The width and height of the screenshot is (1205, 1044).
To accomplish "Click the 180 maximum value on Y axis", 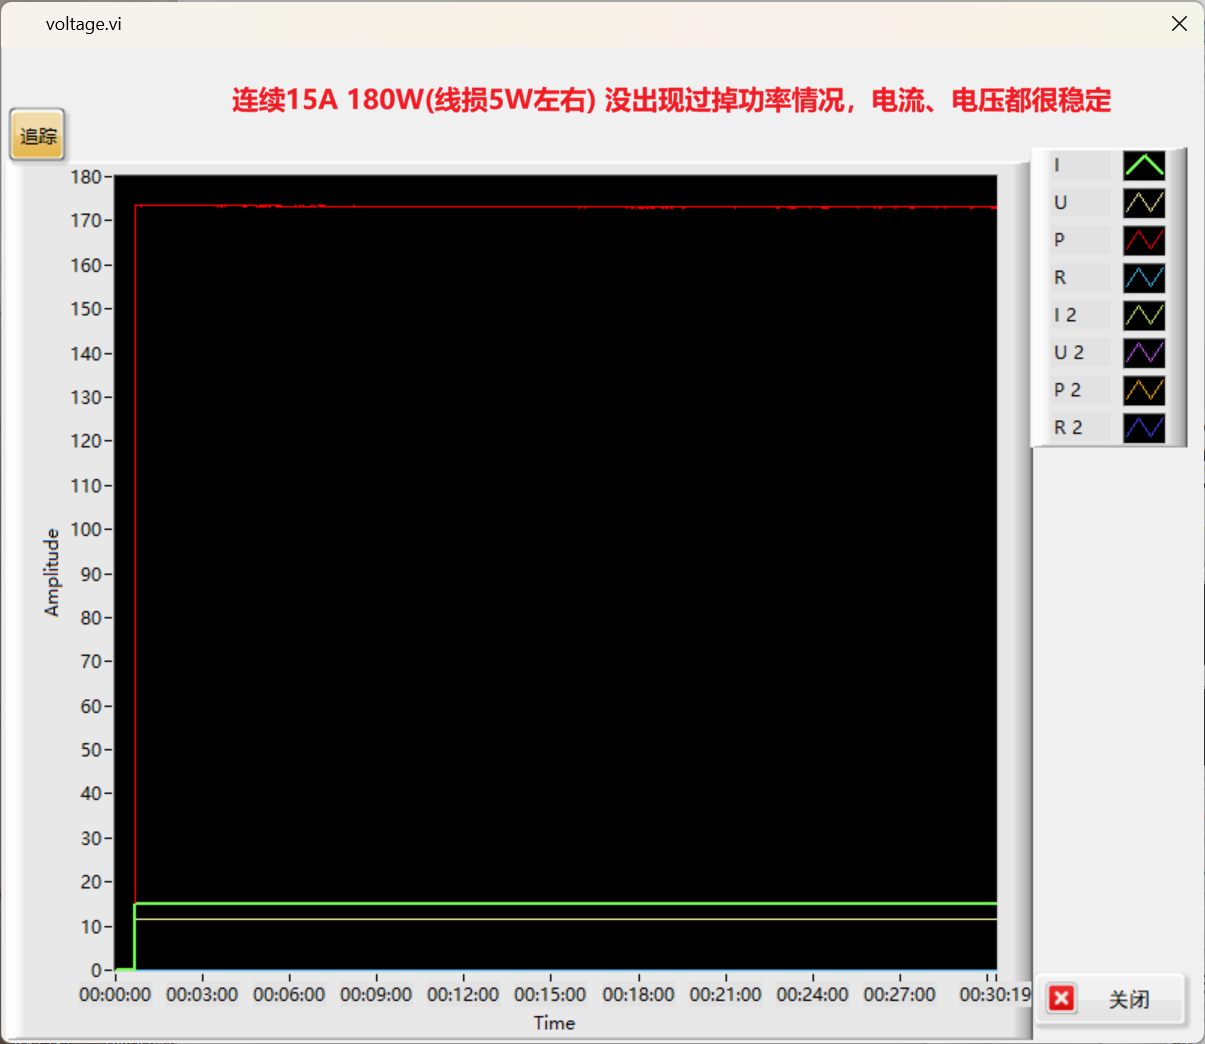I will tap(86, 177).
